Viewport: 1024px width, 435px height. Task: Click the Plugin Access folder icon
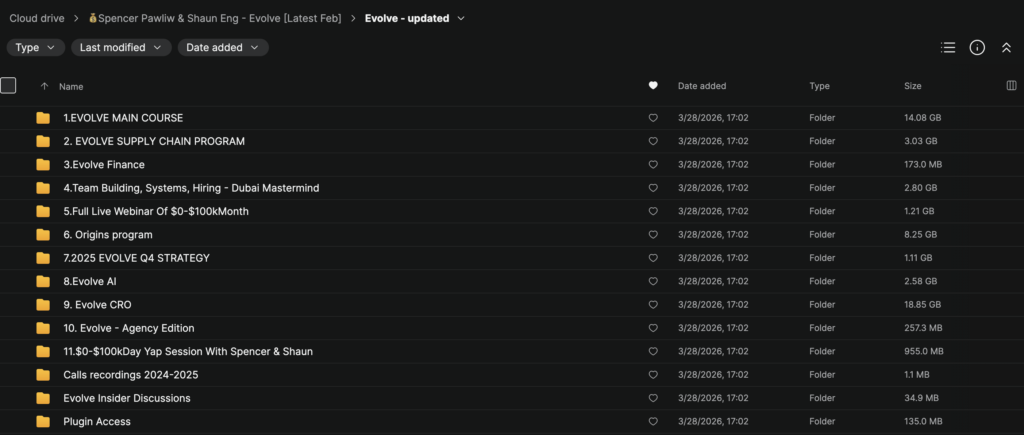point(43,421)
